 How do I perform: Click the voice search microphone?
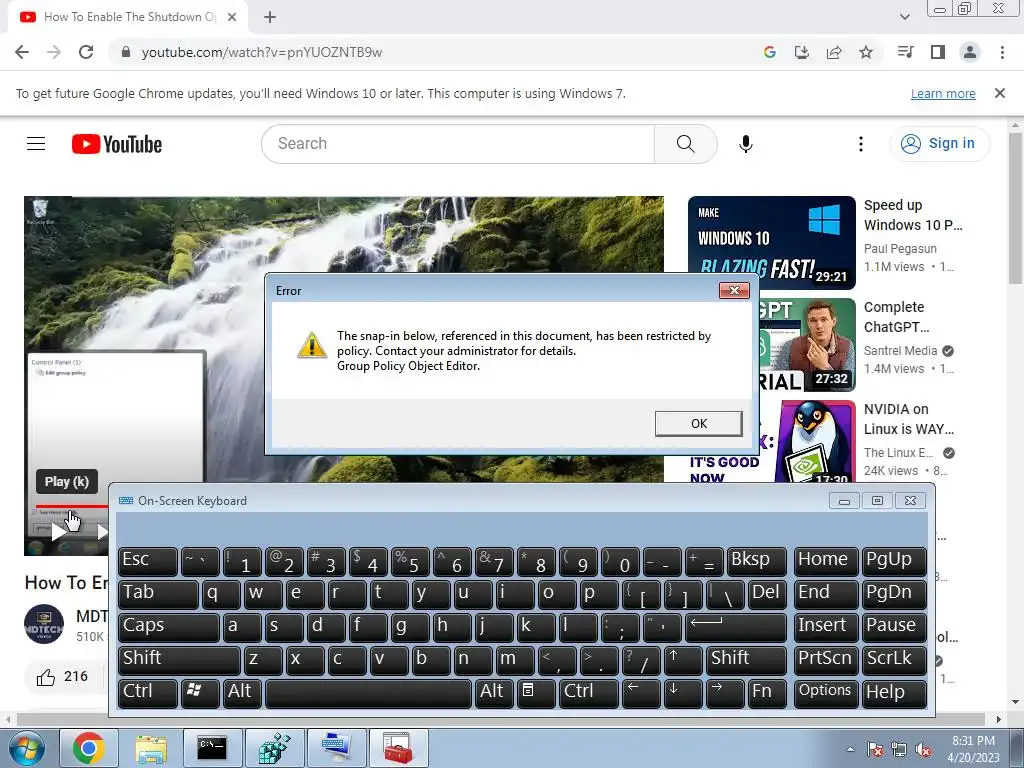coord(746,144)
